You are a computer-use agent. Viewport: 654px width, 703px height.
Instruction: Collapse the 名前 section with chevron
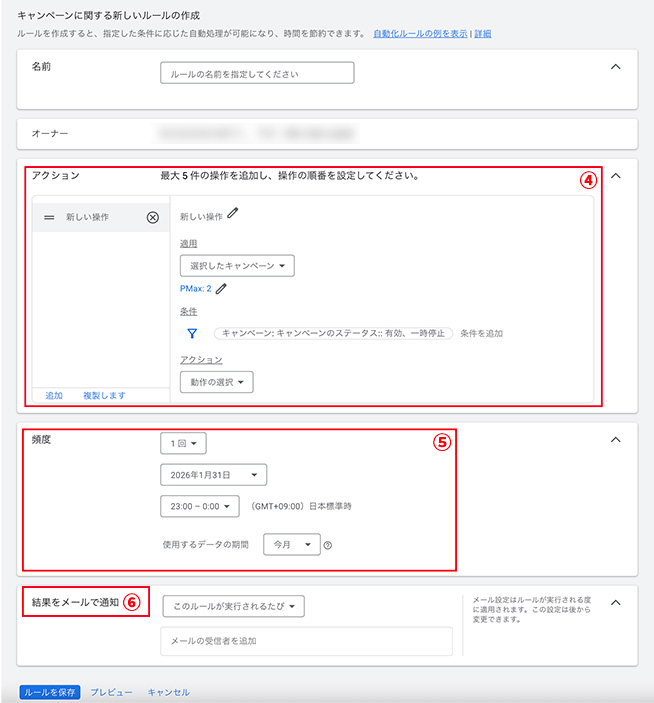pos(615,67)
